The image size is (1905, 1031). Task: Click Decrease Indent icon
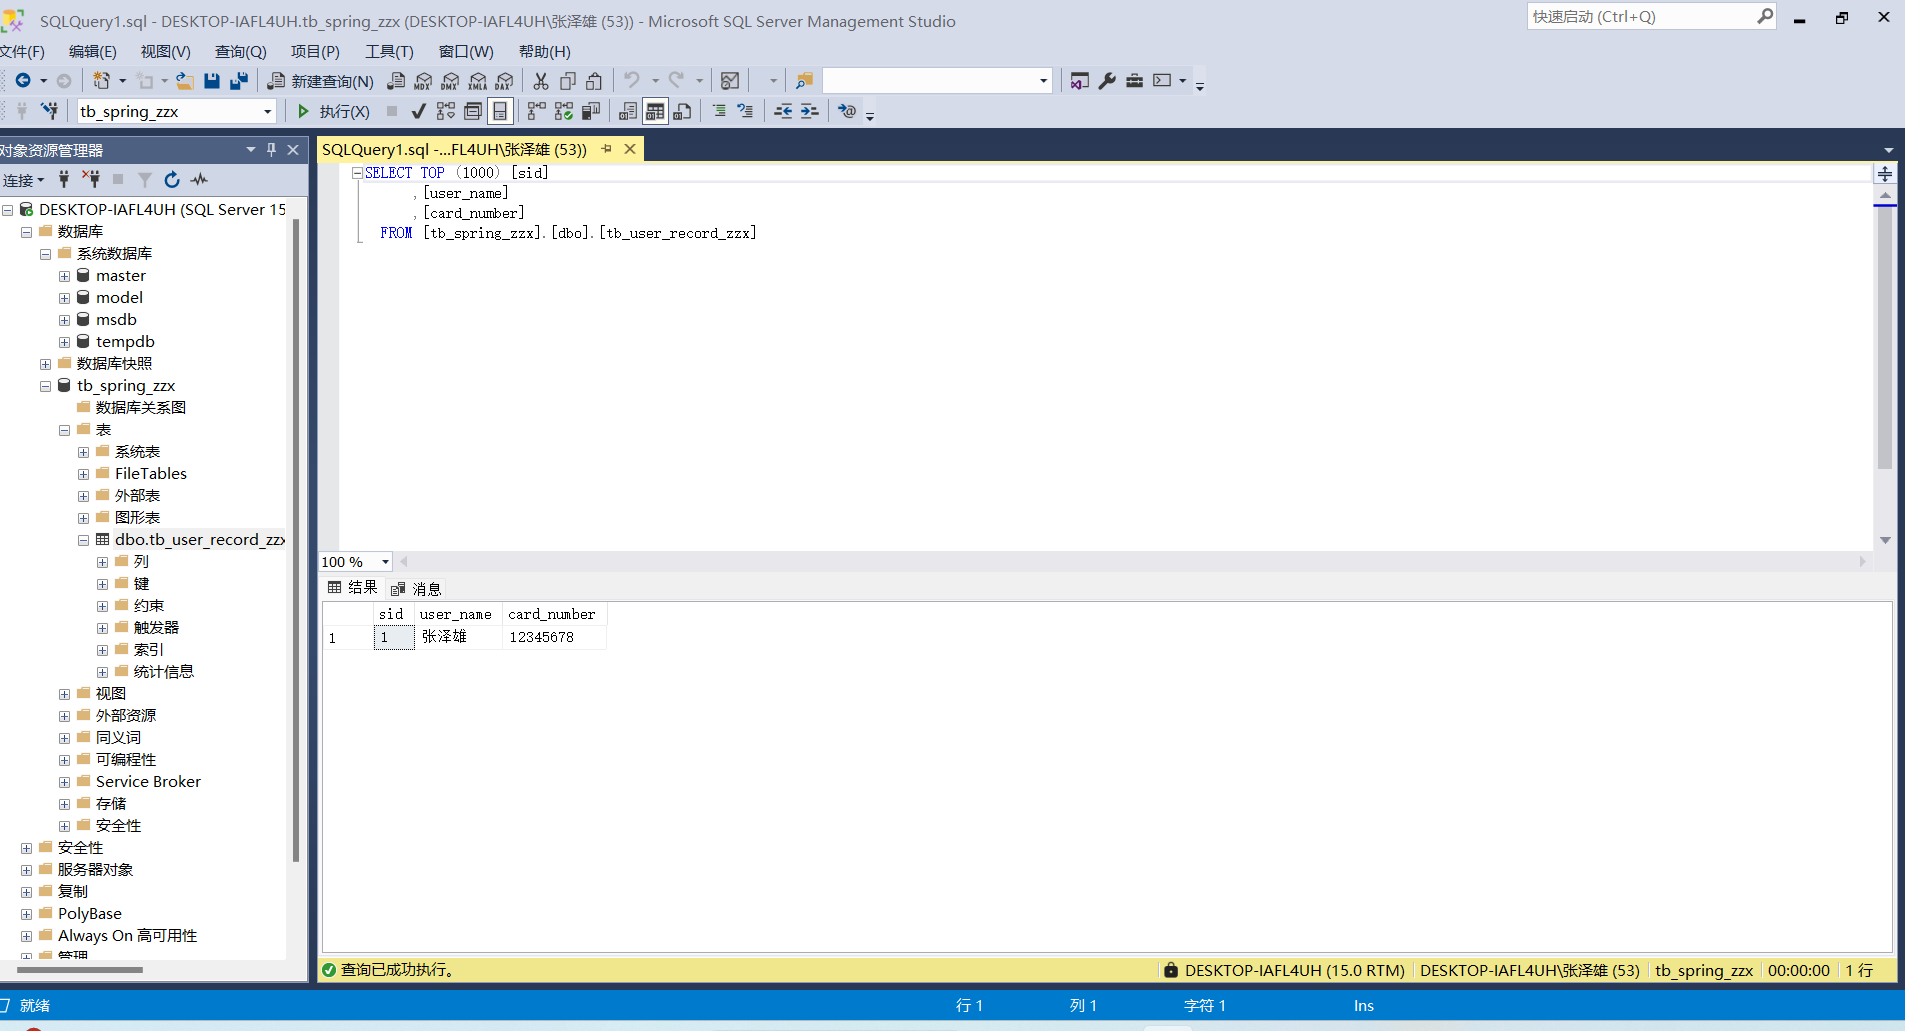click(x=783, y=111)
